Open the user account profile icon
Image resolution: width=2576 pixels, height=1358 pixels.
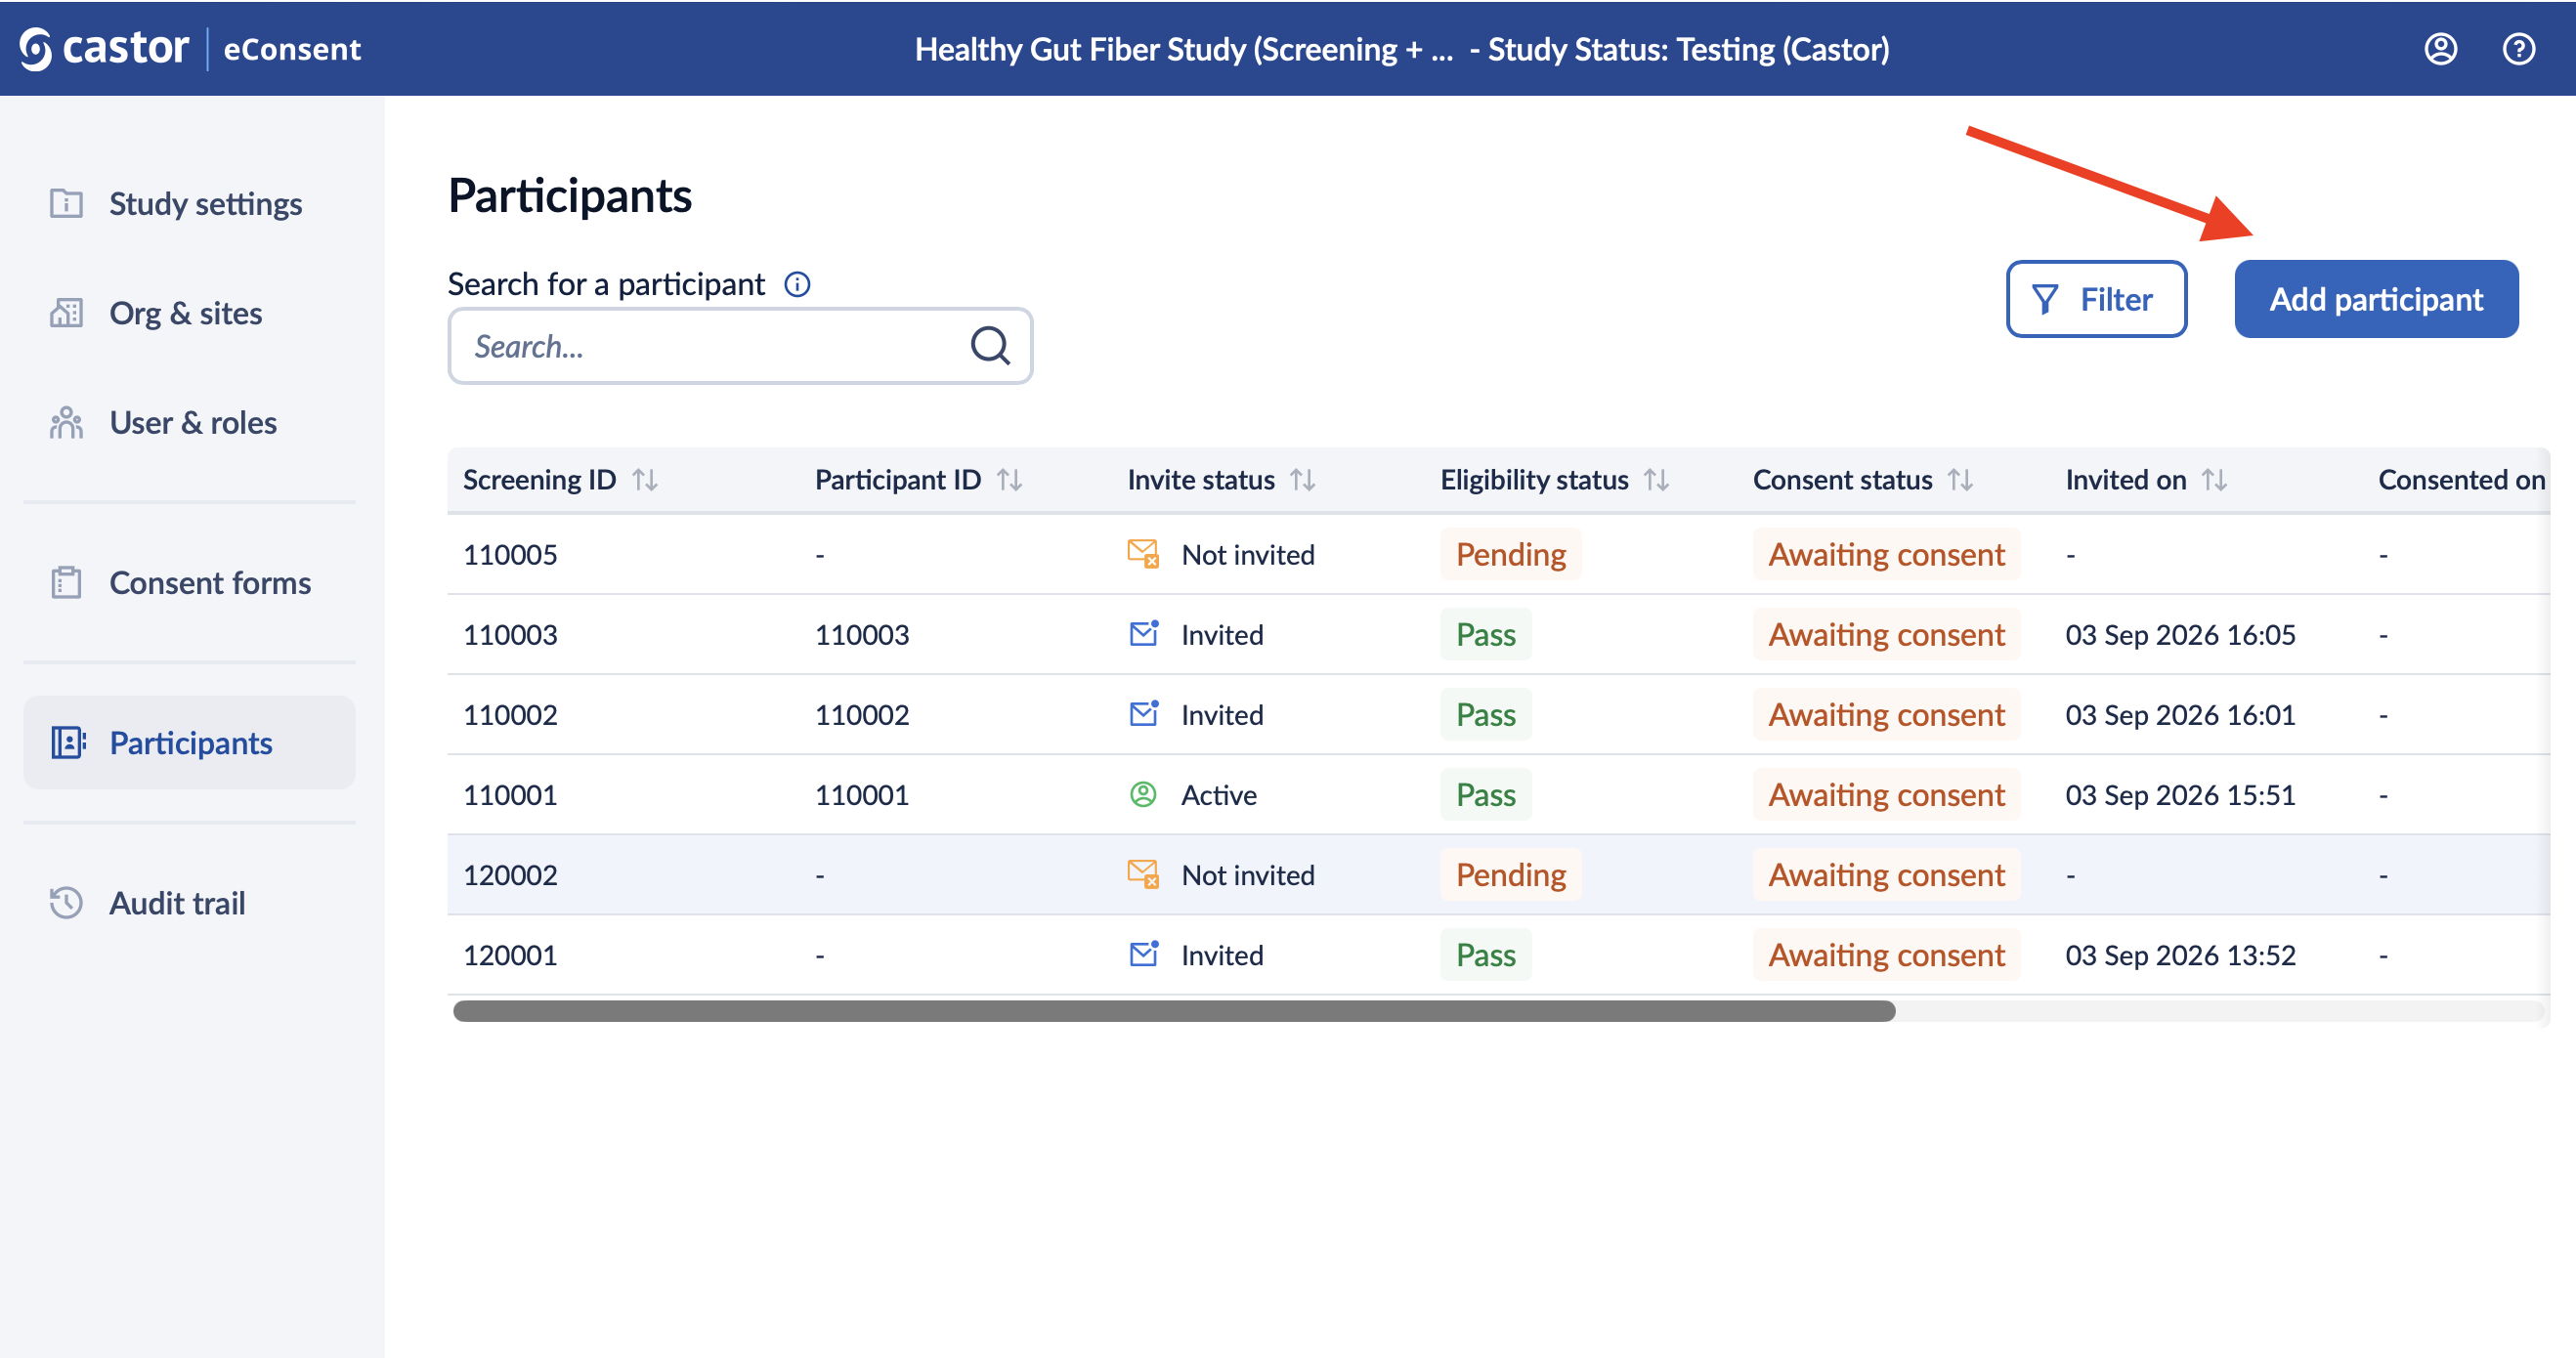(2440, 49)
